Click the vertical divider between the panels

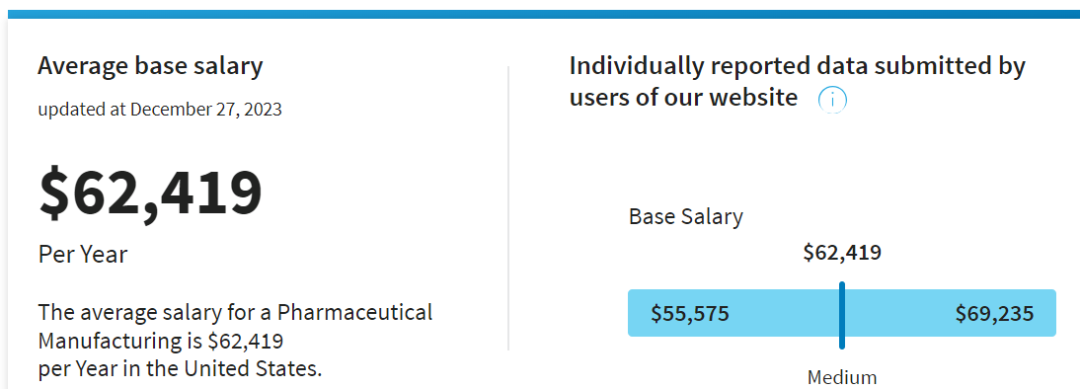point(508,209)
